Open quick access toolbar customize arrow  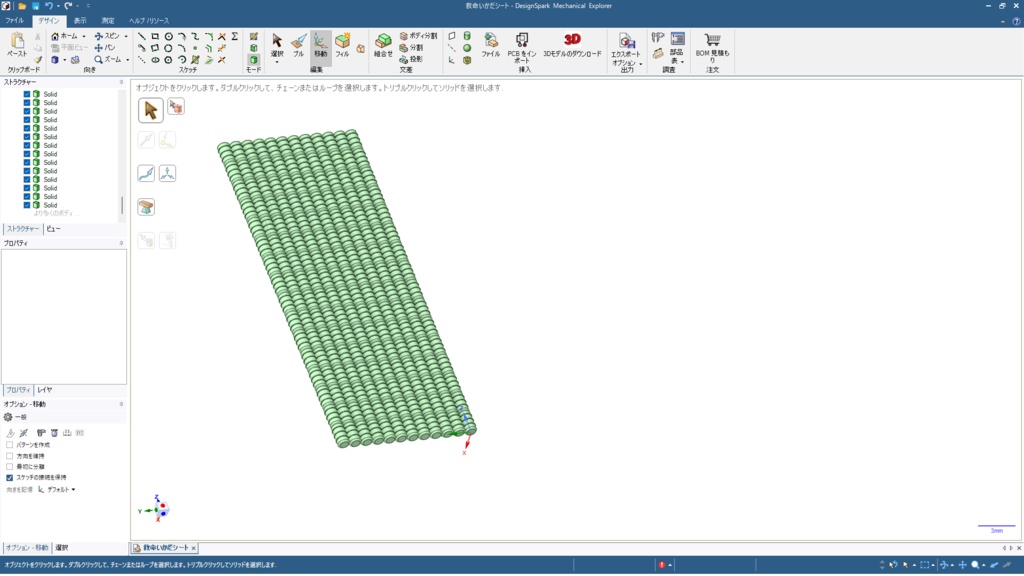[88, 6]
